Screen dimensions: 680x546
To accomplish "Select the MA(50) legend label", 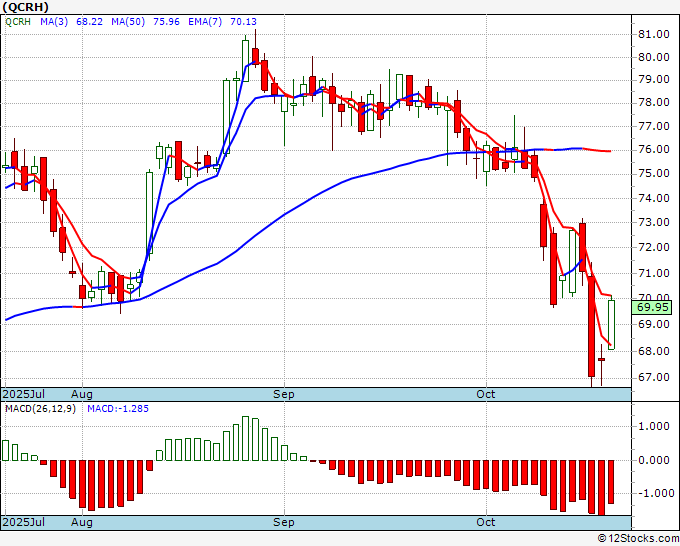I will click(x=128, y=22).
